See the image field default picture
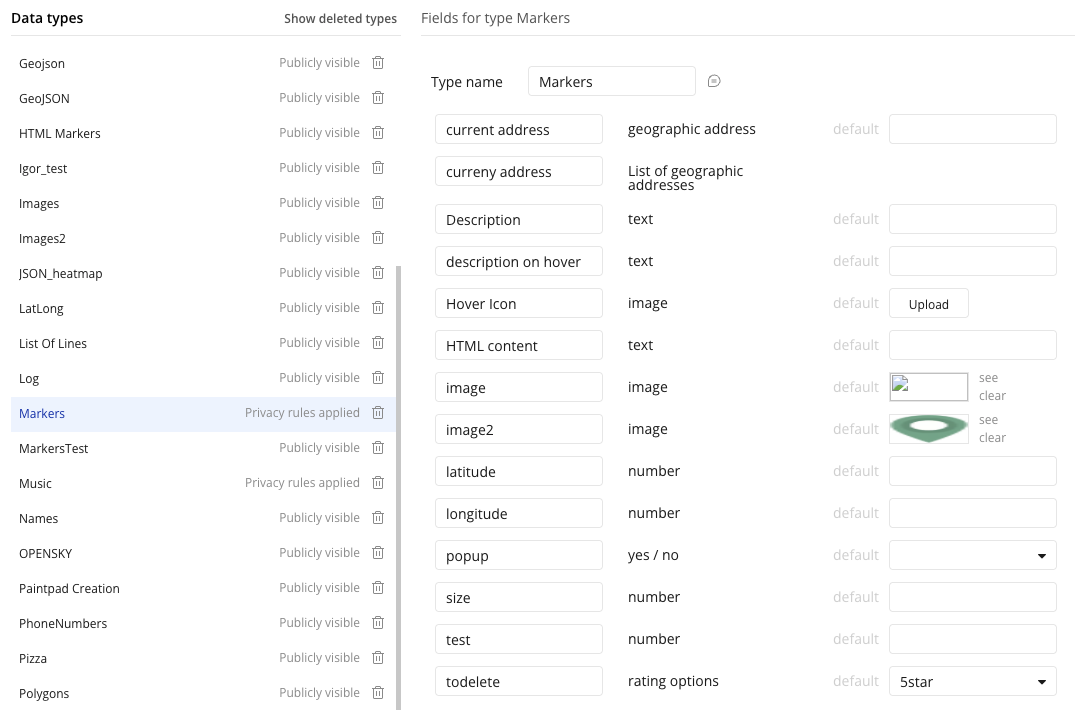The height and width of the screenshot is (710, 1075). pos(988,378)
